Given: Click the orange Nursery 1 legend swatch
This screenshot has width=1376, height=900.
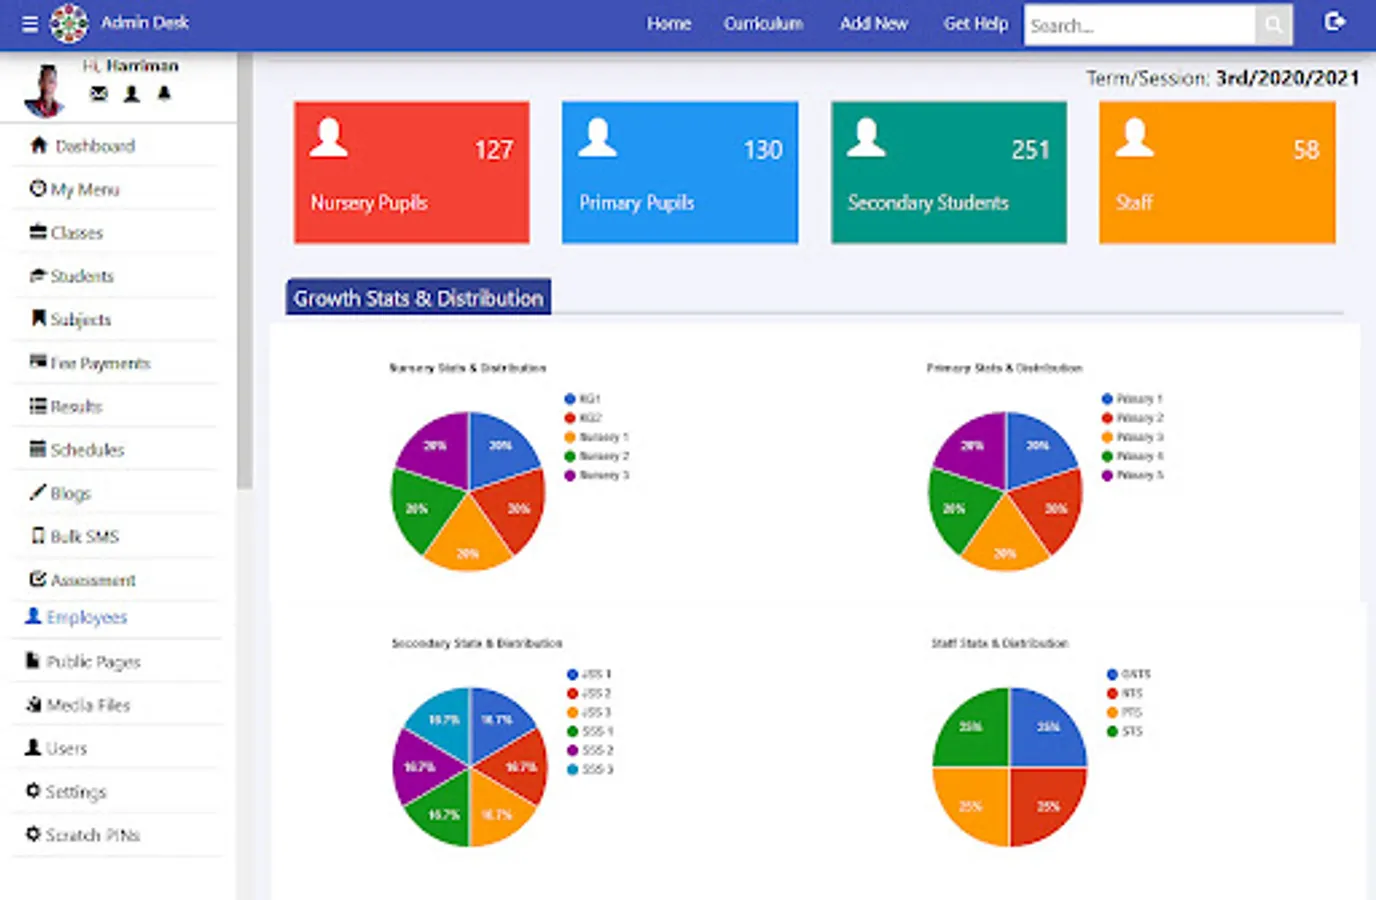Looking at the screenshot, I should pyautogui.click(x=570, y=437).
